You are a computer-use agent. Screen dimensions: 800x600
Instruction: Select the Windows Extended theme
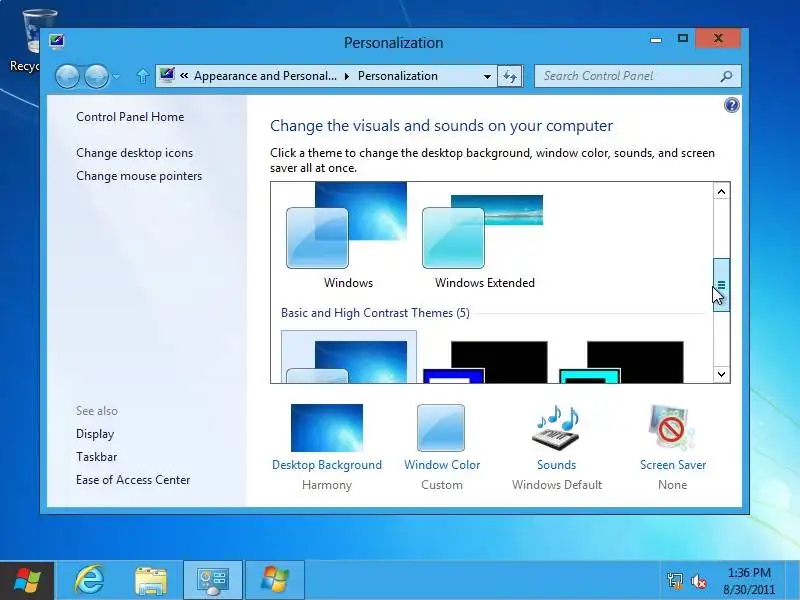pos(484,236)
